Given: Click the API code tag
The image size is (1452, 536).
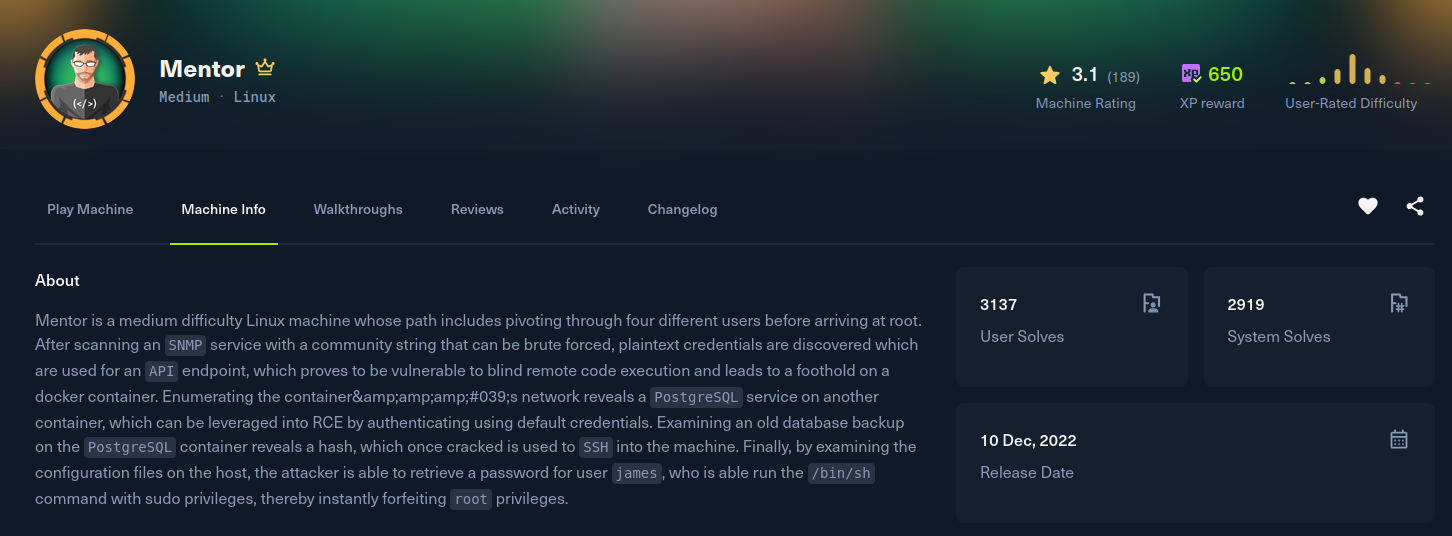Looking at the screenshot, I should pyautogui.click(x=160, y=371).
